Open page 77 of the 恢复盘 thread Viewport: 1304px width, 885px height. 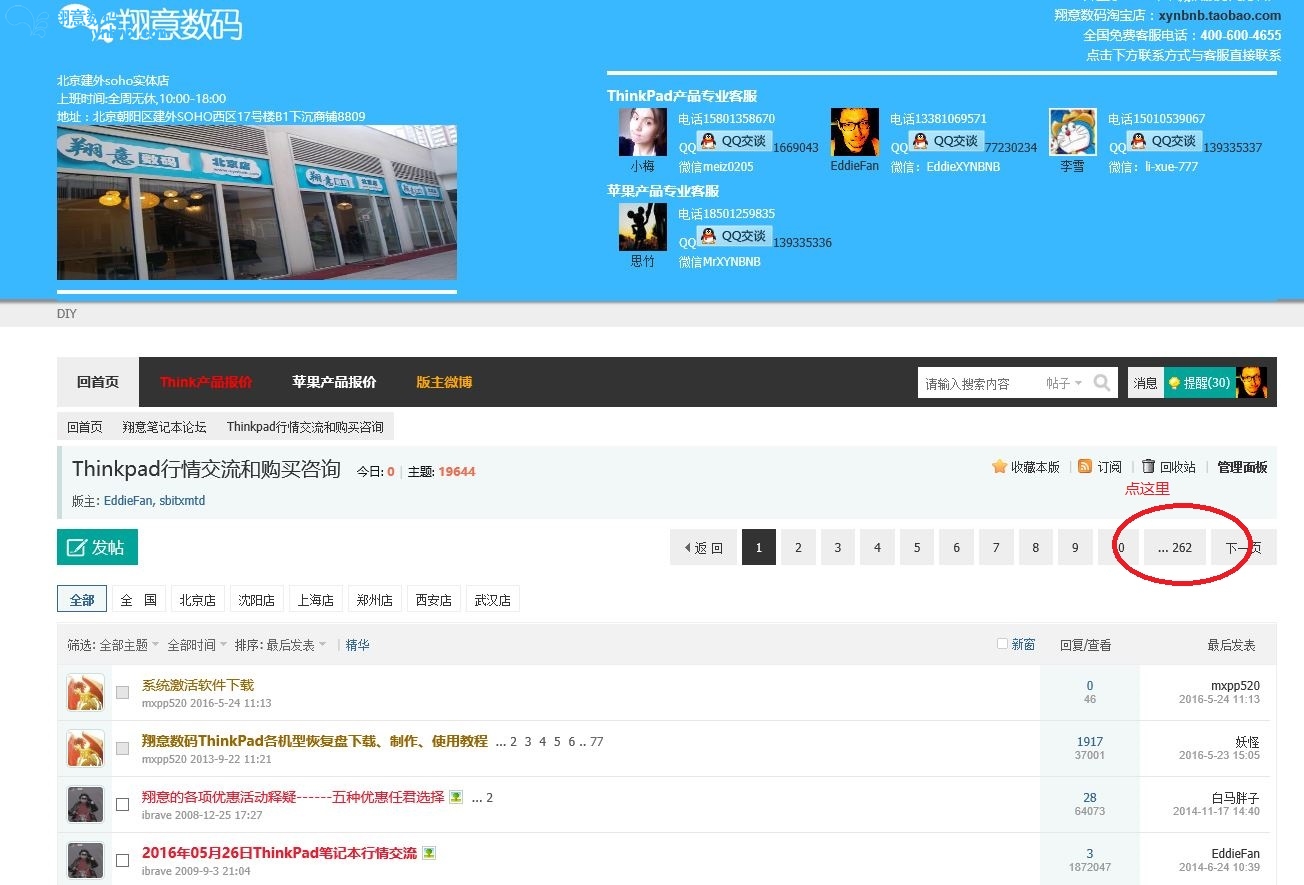point(597,741)
